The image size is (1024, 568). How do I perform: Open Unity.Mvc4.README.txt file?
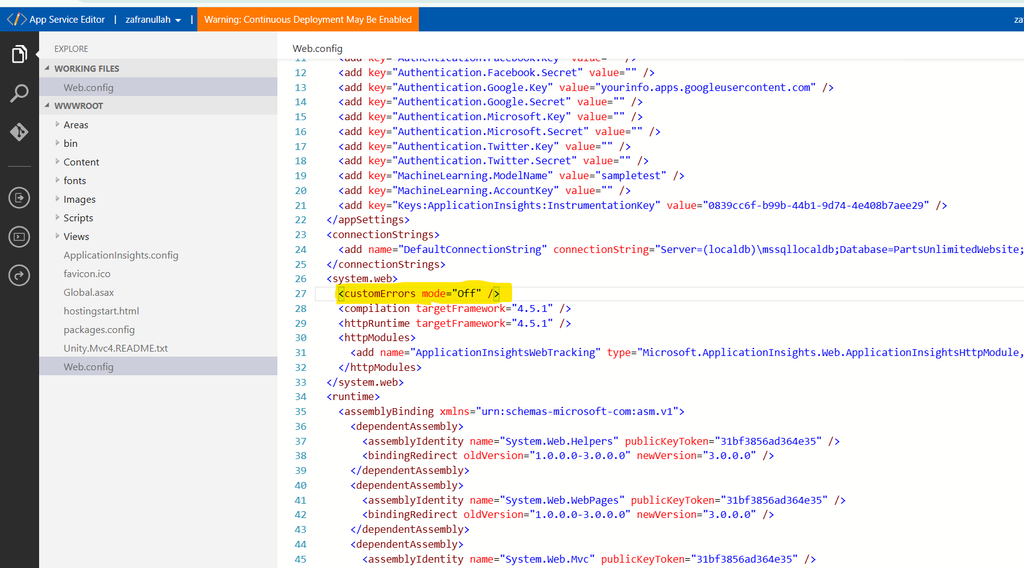(x=116, y=348)
